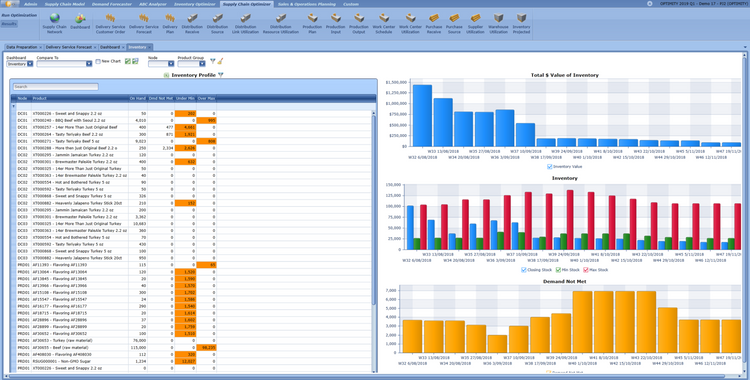Toggle the New Chart checkbox
The width and height of the screenshot is (750, 380).
pos(98,62)
